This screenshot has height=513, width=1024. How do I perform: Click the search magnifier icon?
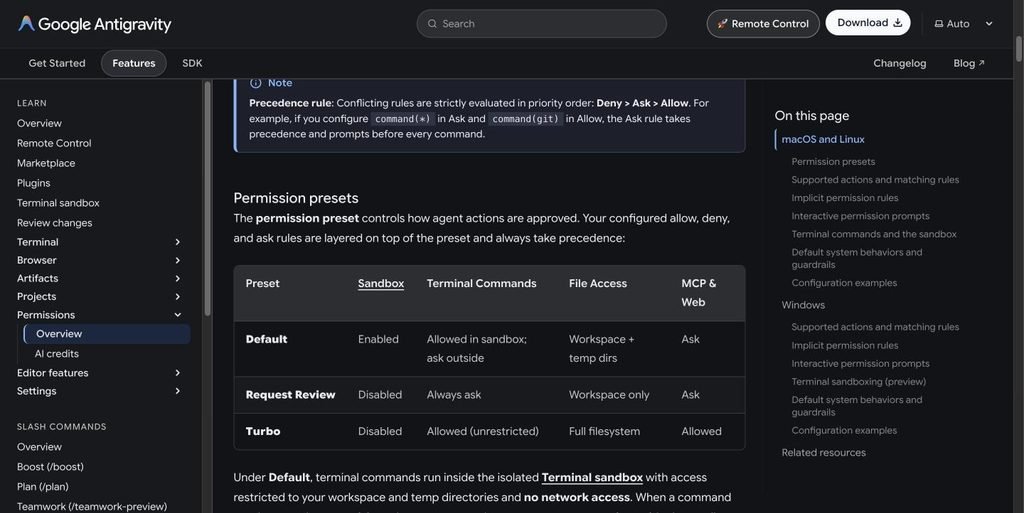[432, 23]
